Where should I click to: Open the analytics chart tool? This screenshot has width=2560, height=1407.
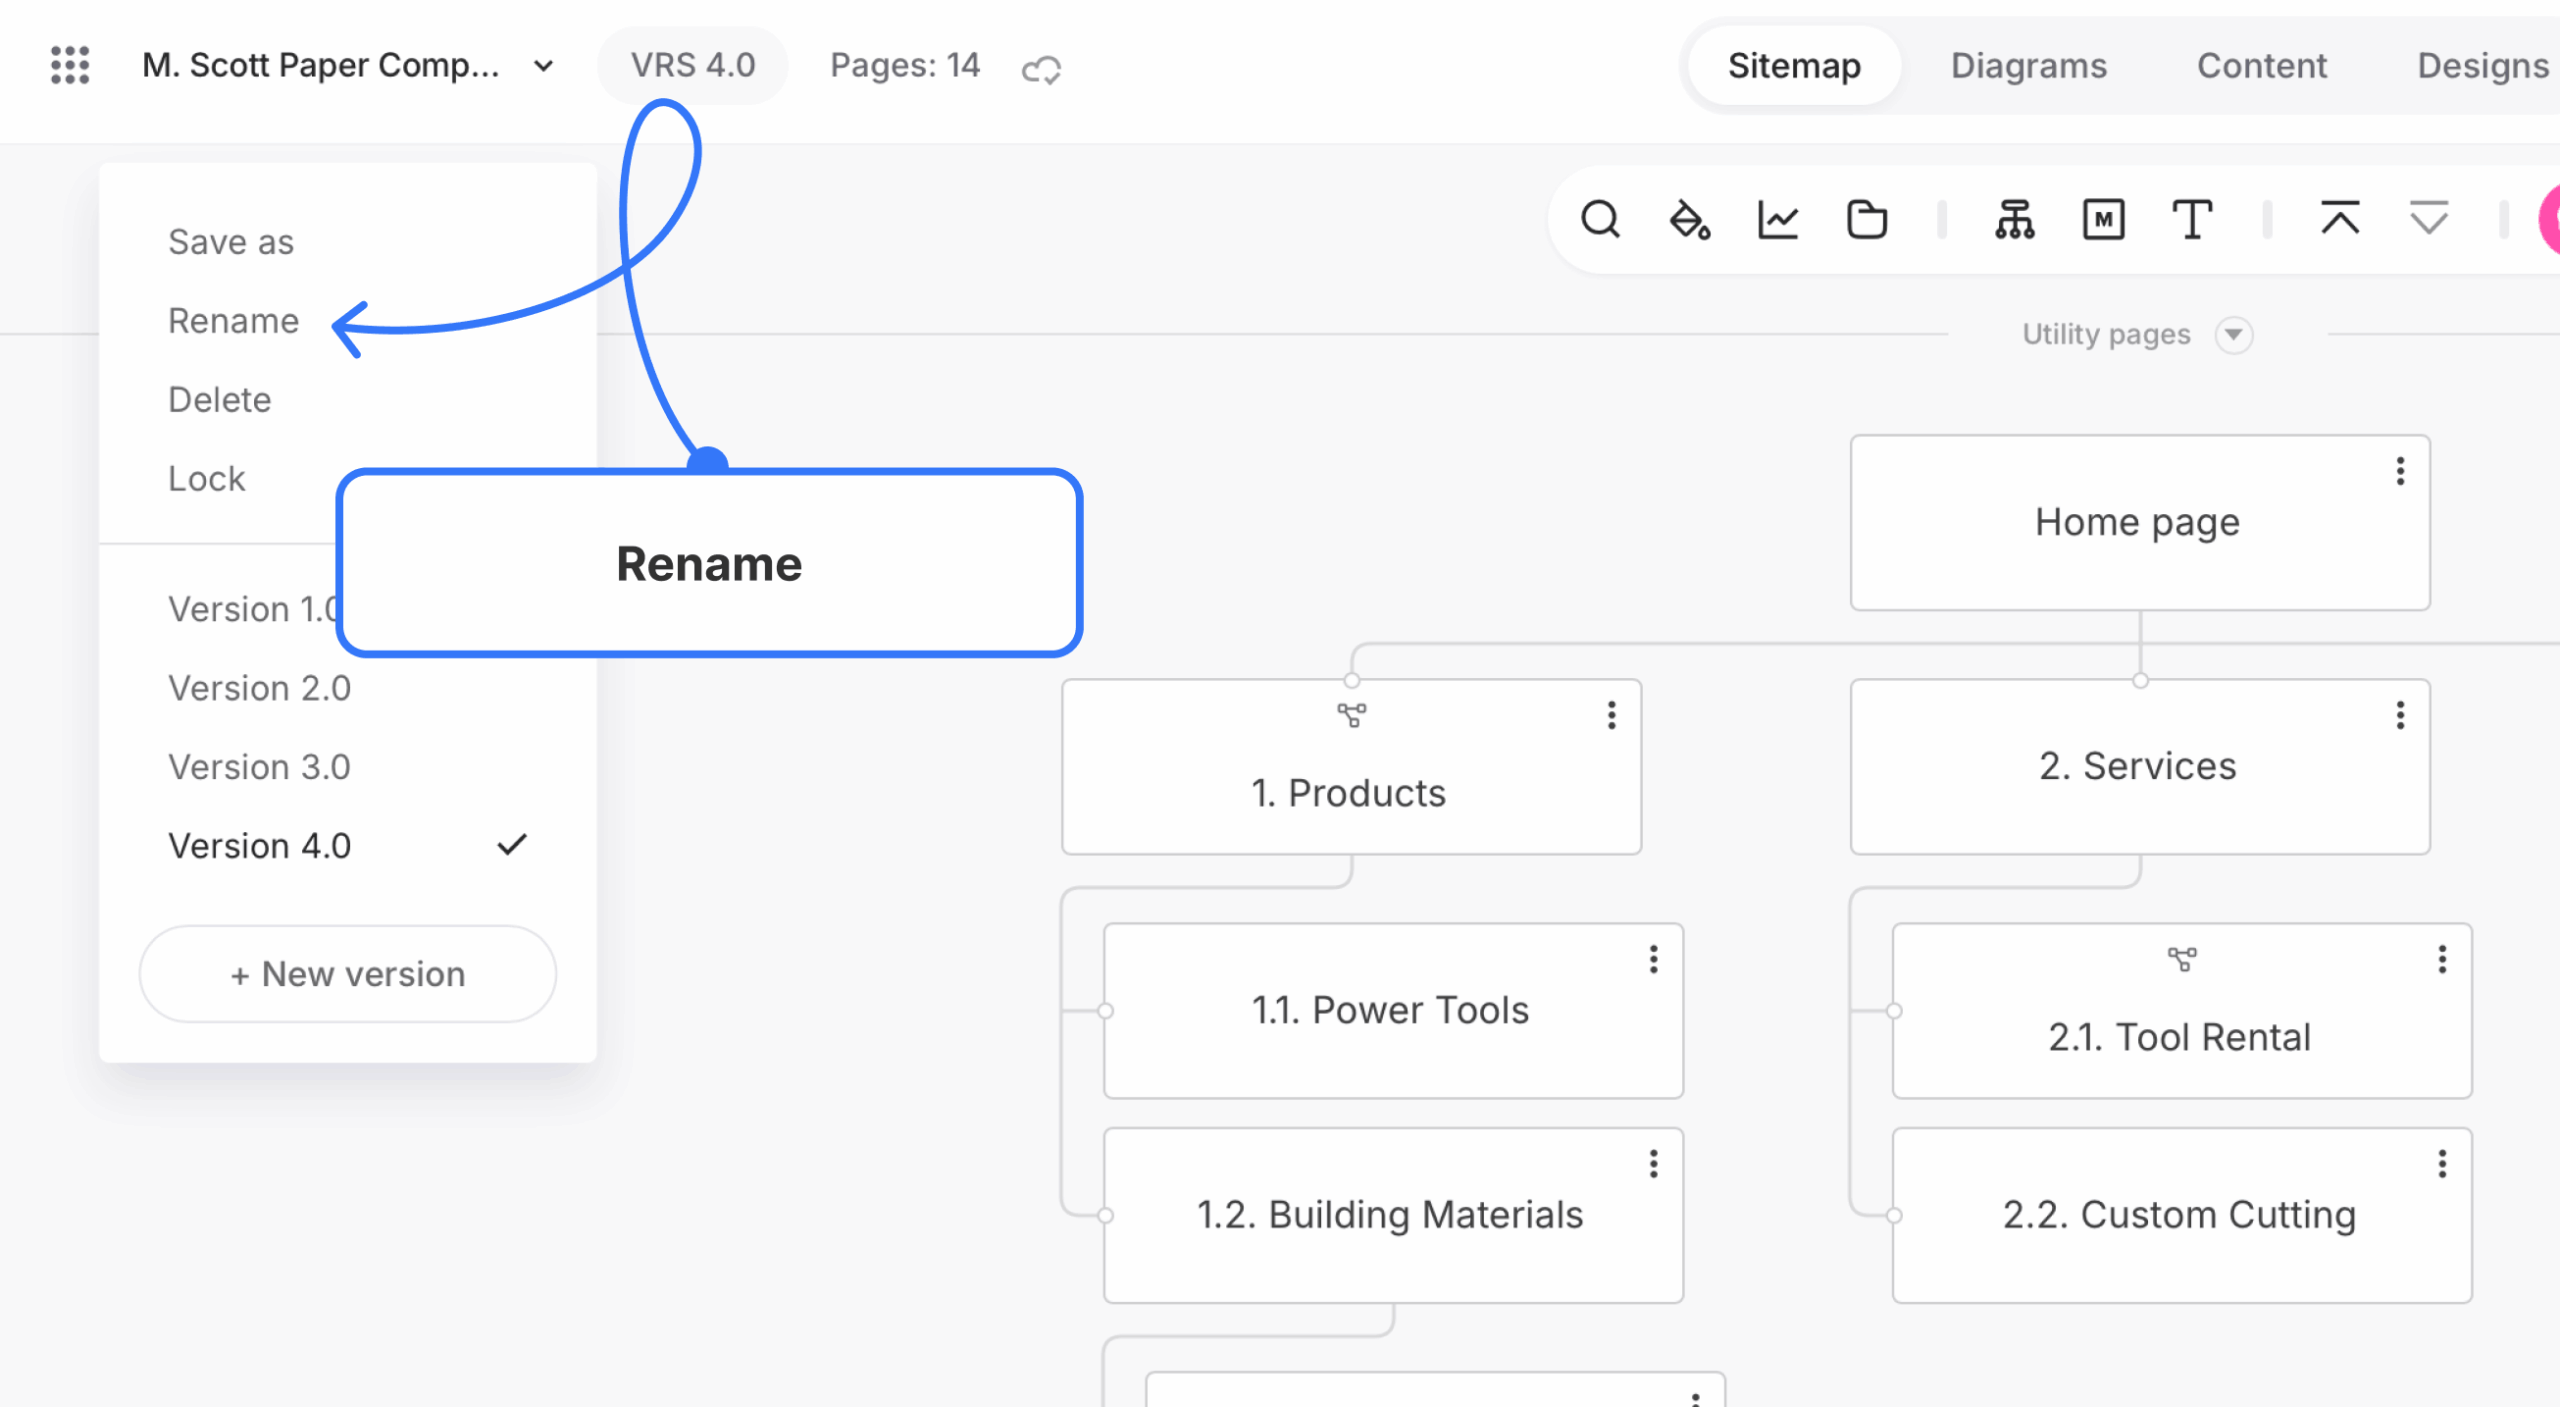click(1778, 219)
